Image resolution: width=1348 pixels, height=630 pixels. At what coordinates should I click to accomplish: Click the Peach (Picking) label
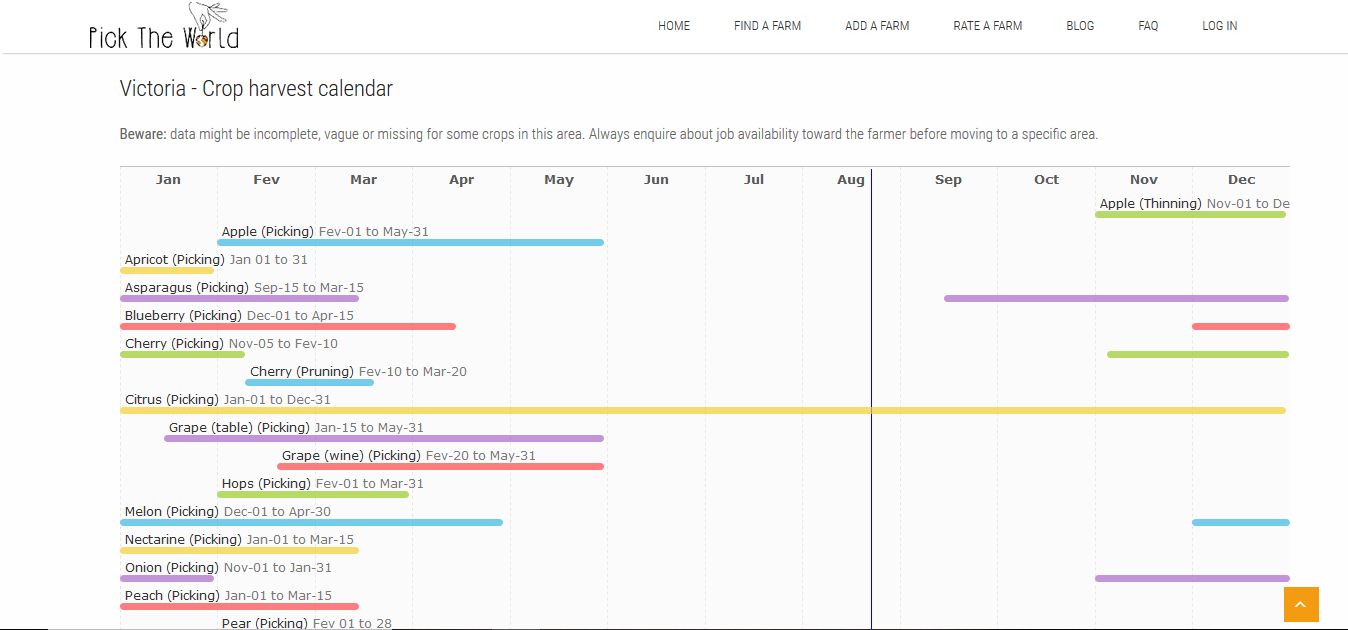171,596
